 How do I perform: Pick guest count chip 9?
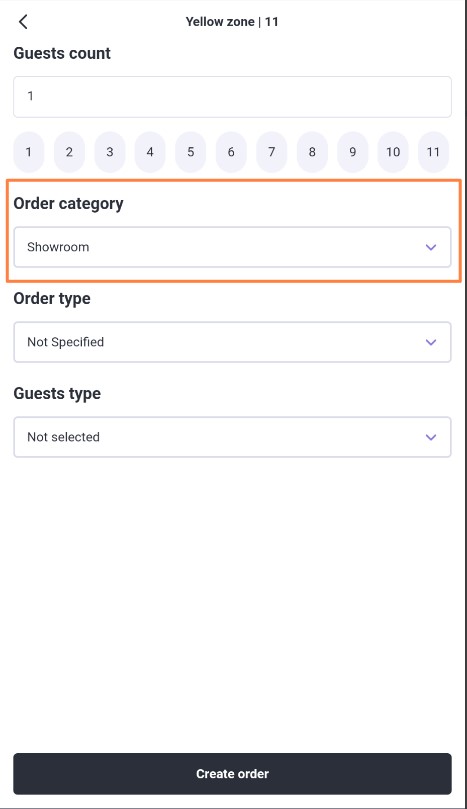tap(352, 152)
